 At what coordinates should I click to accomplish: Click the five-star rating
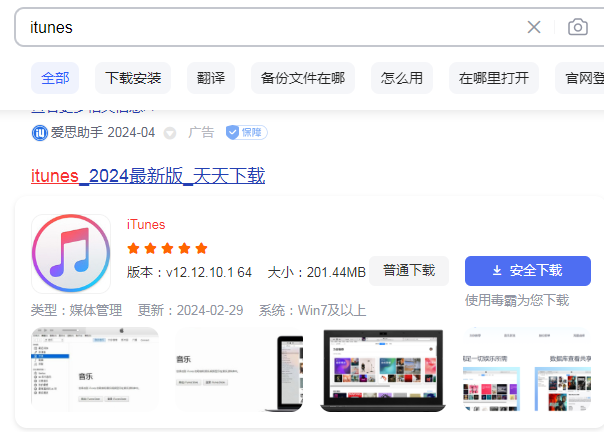click(x=167, y=249)
